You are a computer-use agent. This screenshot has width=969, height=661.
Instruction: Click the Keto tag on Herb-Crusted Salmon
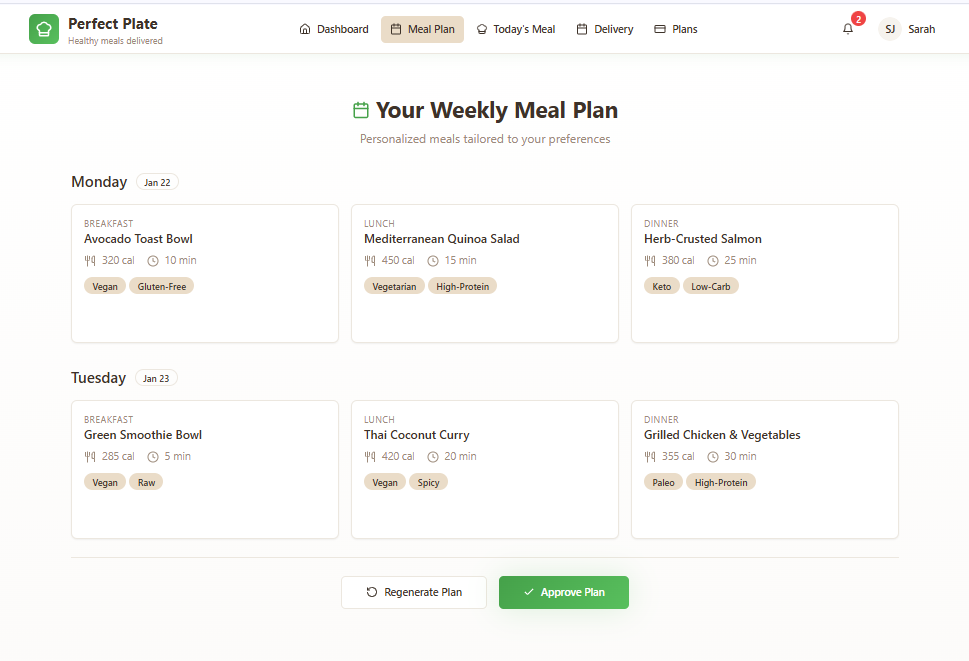(661, 286)
